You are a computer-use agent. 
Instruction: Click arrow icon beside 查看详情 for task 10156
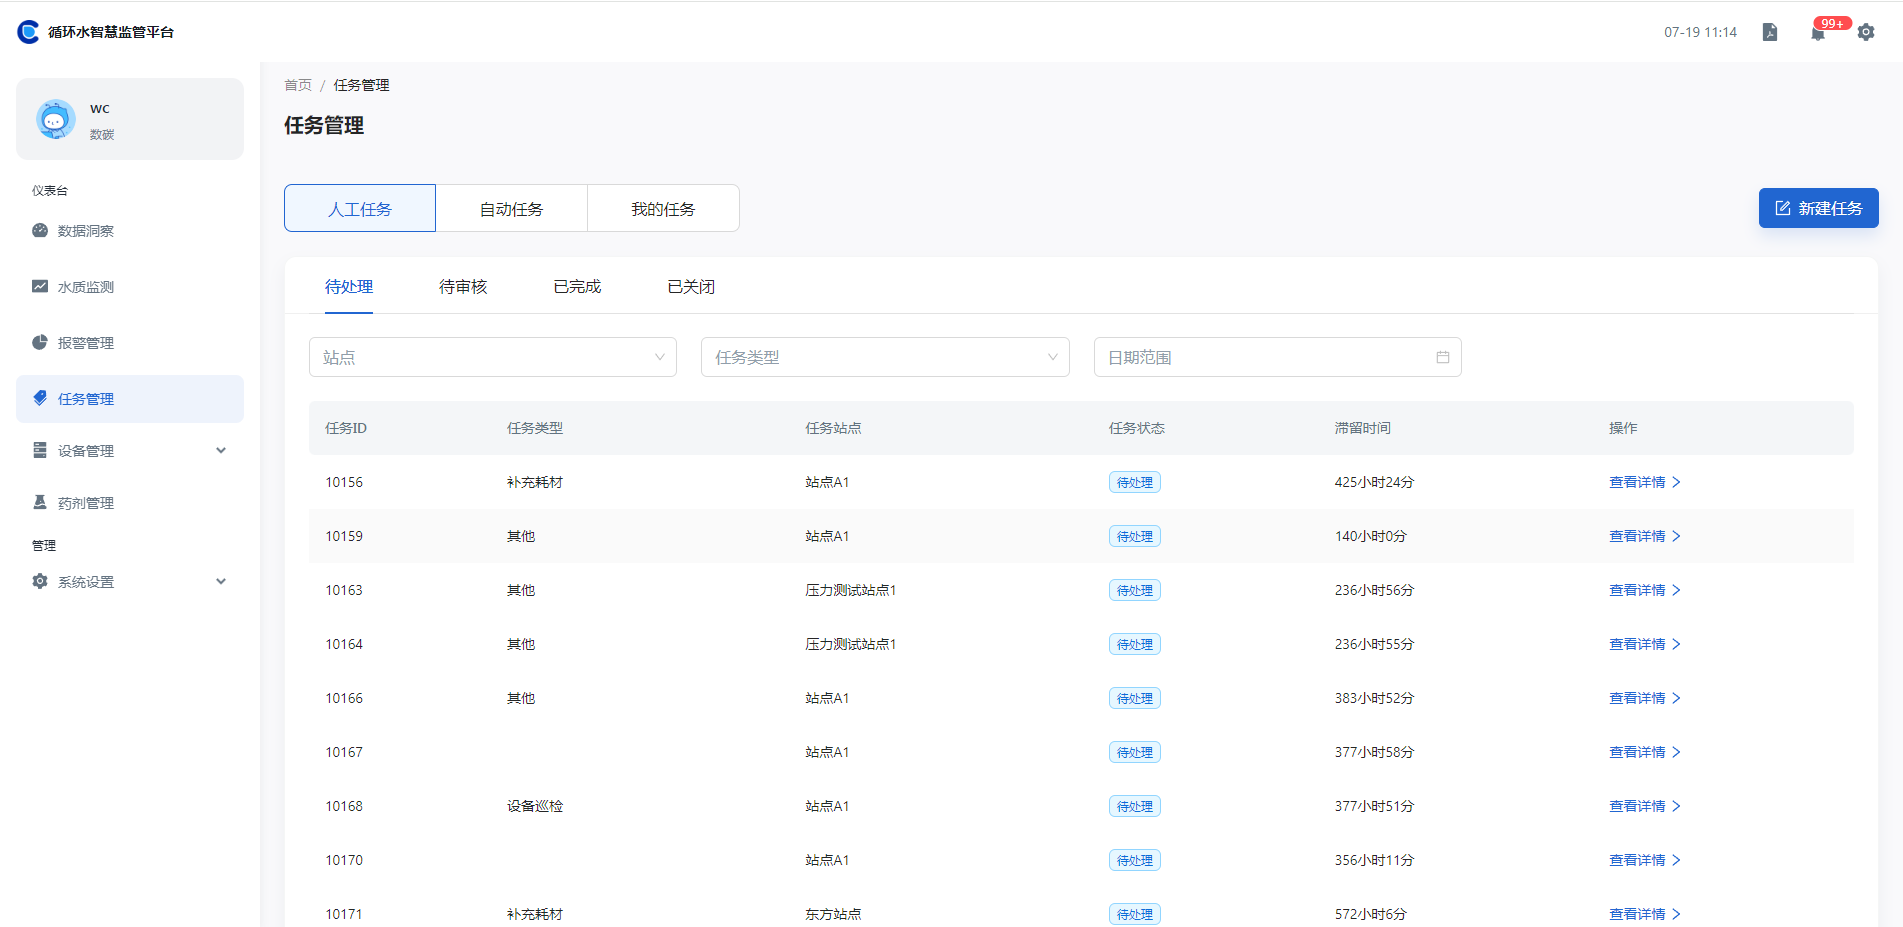click(1677, 482)
